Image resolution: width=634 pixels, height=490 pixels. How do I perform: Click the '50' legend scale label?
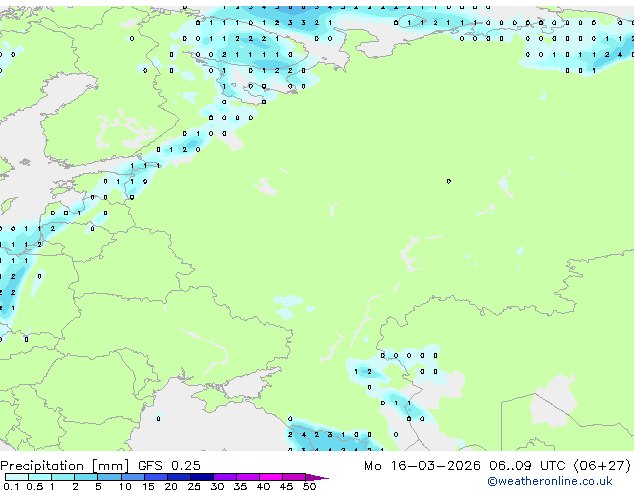[x=310, y=486]
